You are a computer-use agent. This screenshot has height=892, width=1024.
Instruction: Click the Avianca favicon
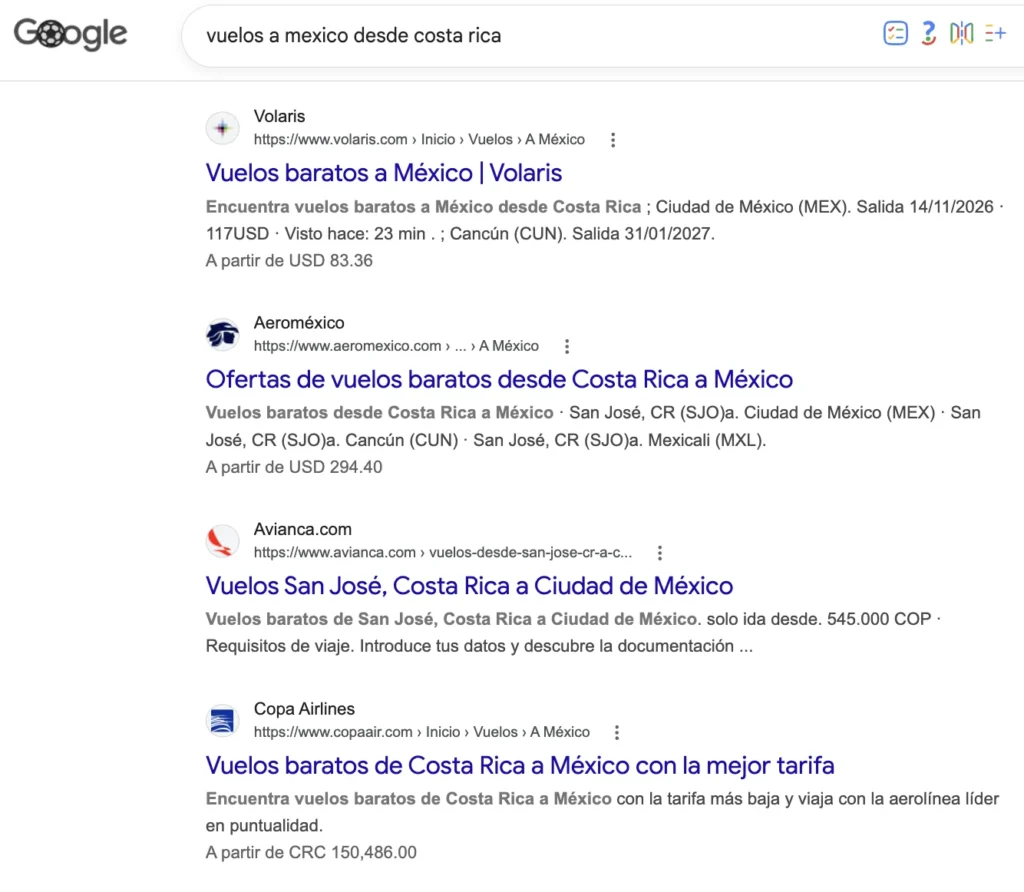pyautogui.click(x=223, y=541)
